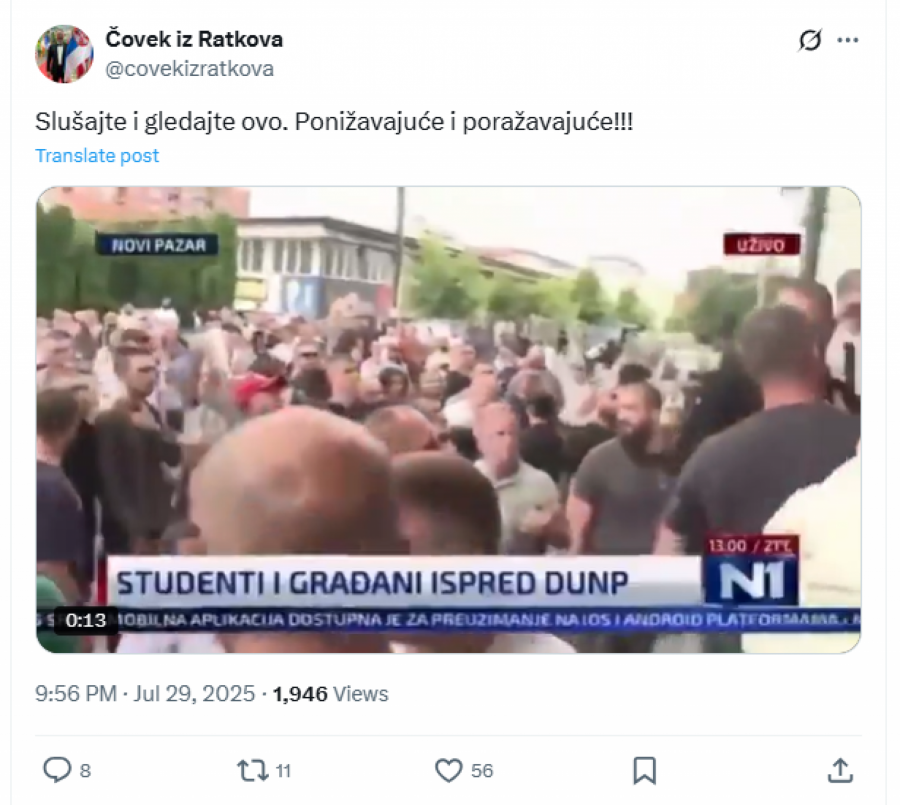Click the repost count 11
The width and height of the screenshot is (900, 805).
point(284,771)
